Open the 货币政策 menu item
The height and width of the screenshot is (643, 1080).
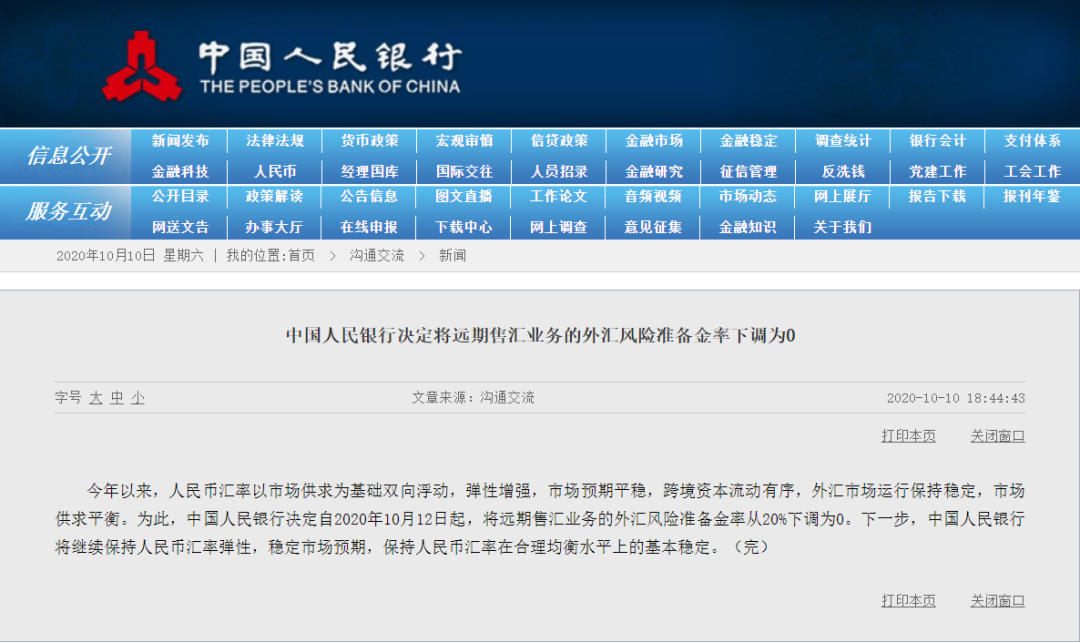pyautogui.click(x=368, y=141)
